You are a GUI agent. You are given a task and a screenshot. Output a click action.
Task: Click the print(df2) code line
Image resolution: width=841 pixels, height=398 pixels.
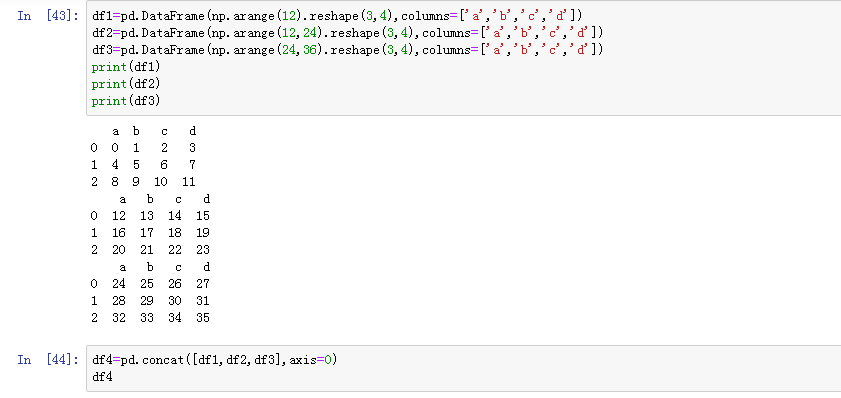pyautogui.click(x=126, y=84)
